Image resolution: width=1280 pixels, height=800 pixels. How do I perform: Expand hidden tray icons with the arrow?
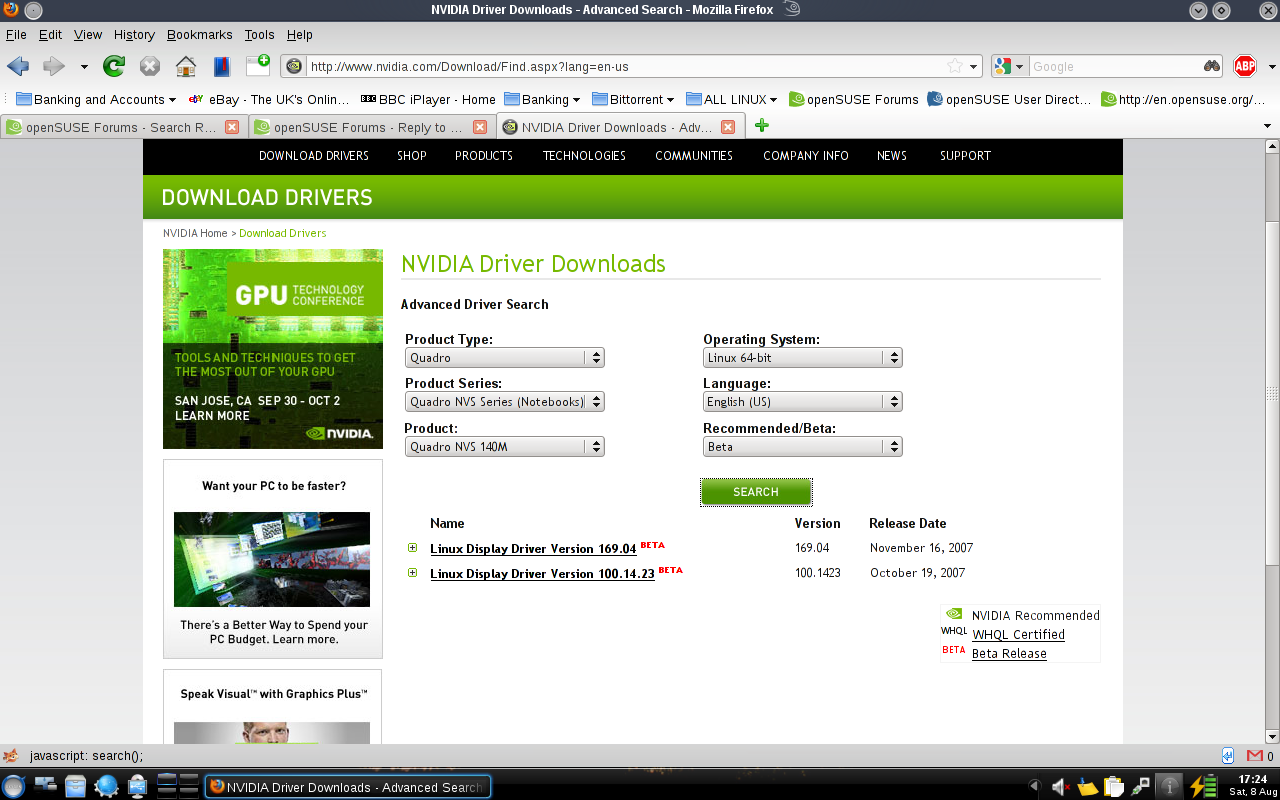1034,787
